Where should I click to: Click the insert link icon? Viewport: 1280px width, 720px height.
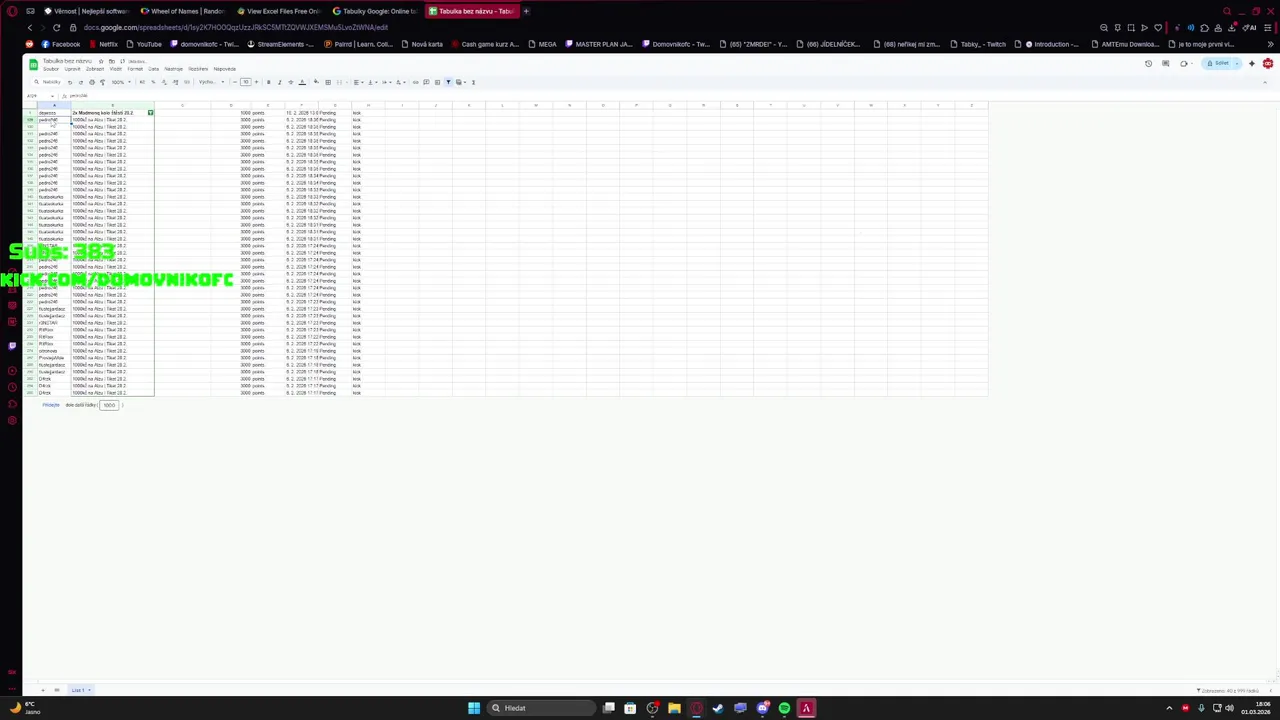pyautogui.click(x=415, y=82)
